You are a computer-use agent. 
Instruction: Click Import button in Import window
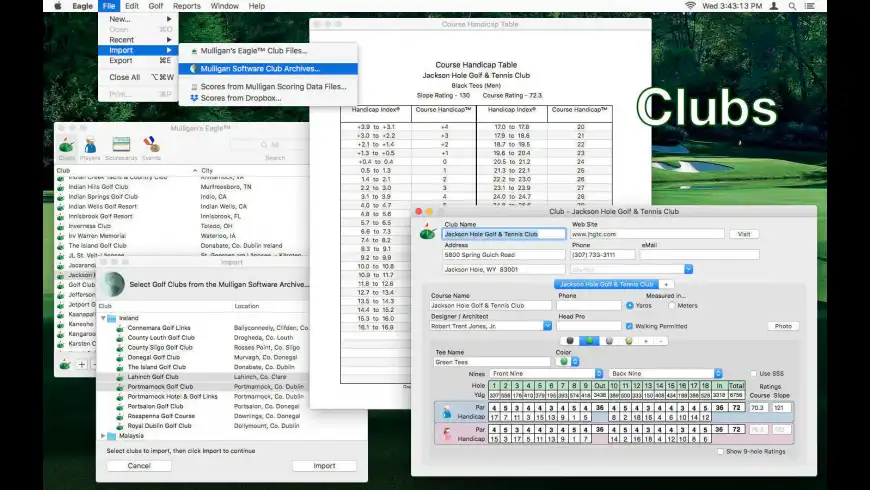pyautogui.click(x=324, y=466)
